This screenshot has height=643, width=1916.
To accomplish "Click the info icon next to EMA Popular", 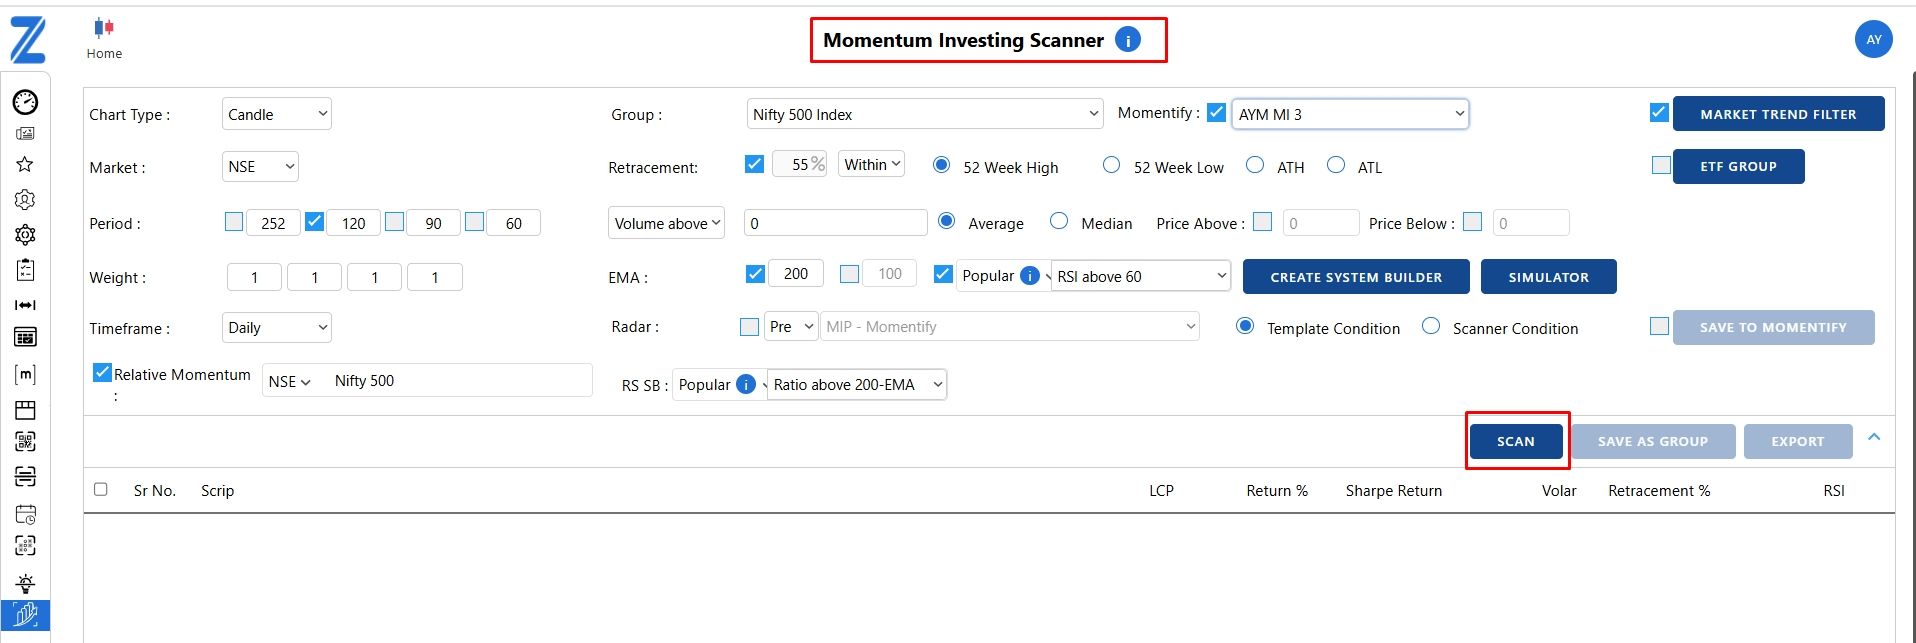I will [1029, 276].
